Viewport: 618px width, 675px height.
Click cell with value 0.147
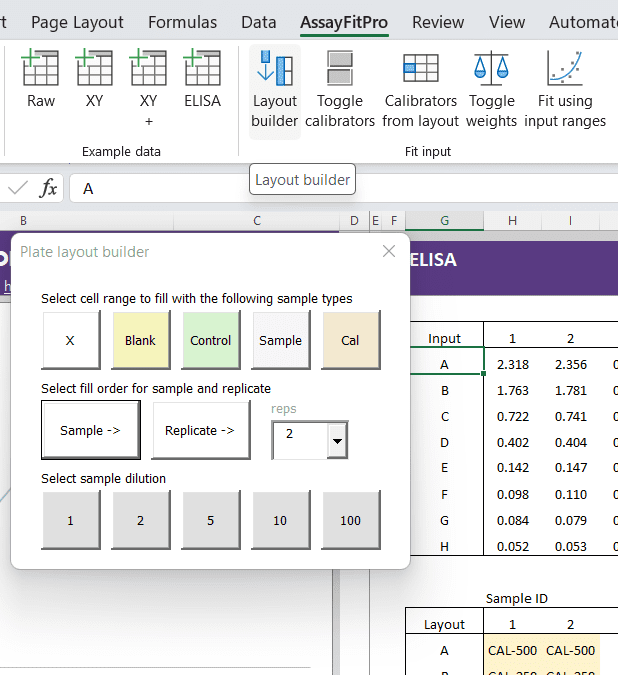click(x=570, y=468)
